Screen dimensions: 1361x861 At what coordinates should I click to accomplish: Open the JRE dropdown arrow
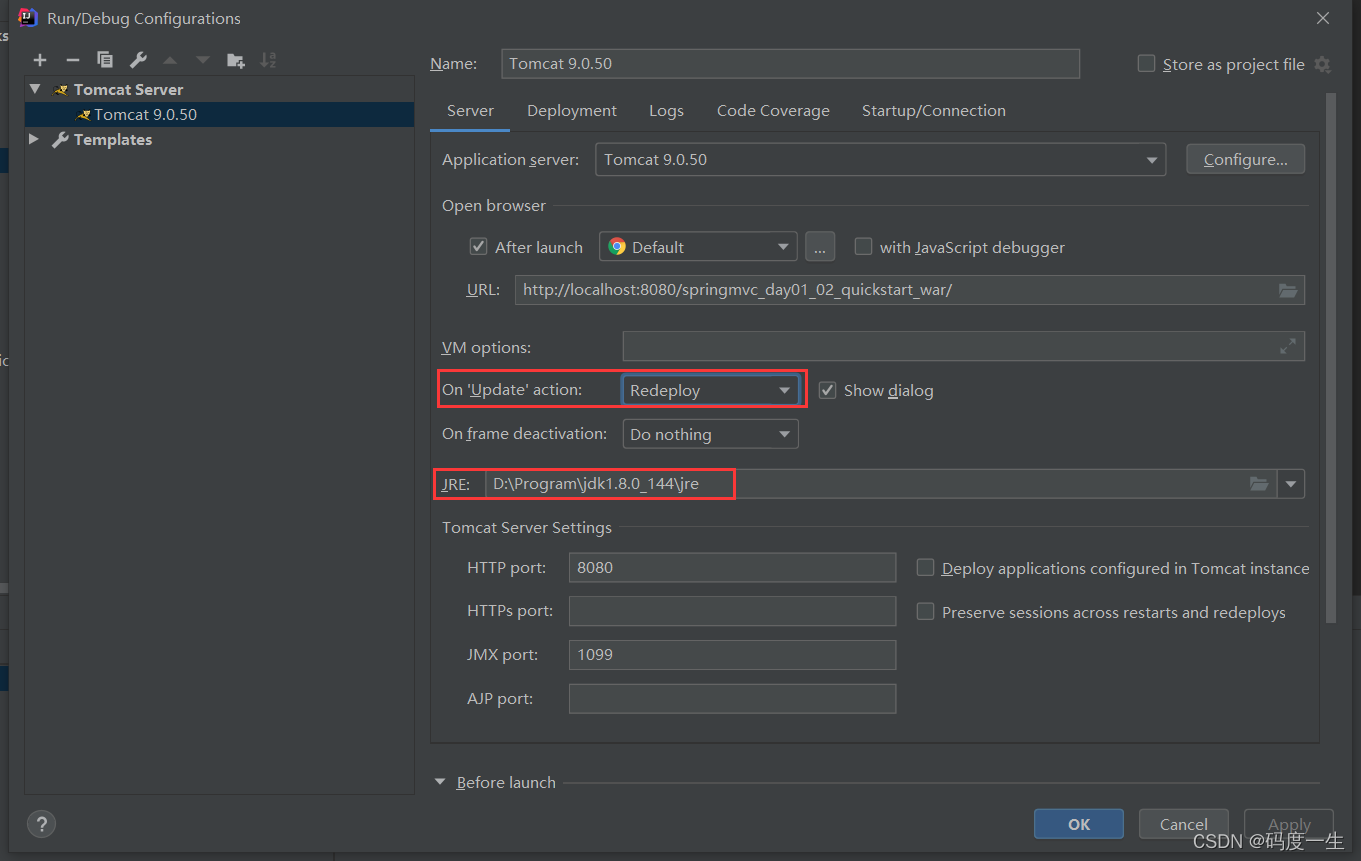tap(1291, 484)
